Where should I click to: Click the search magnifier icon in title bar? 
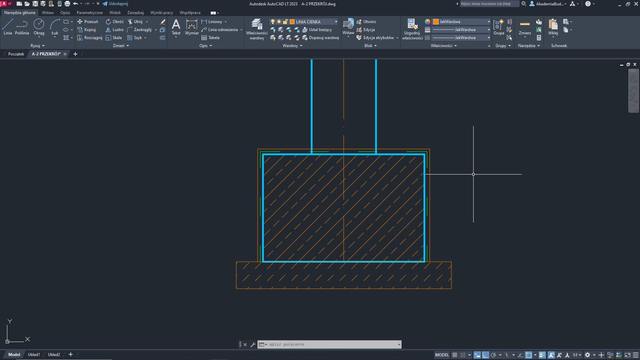tap(524, 4)
